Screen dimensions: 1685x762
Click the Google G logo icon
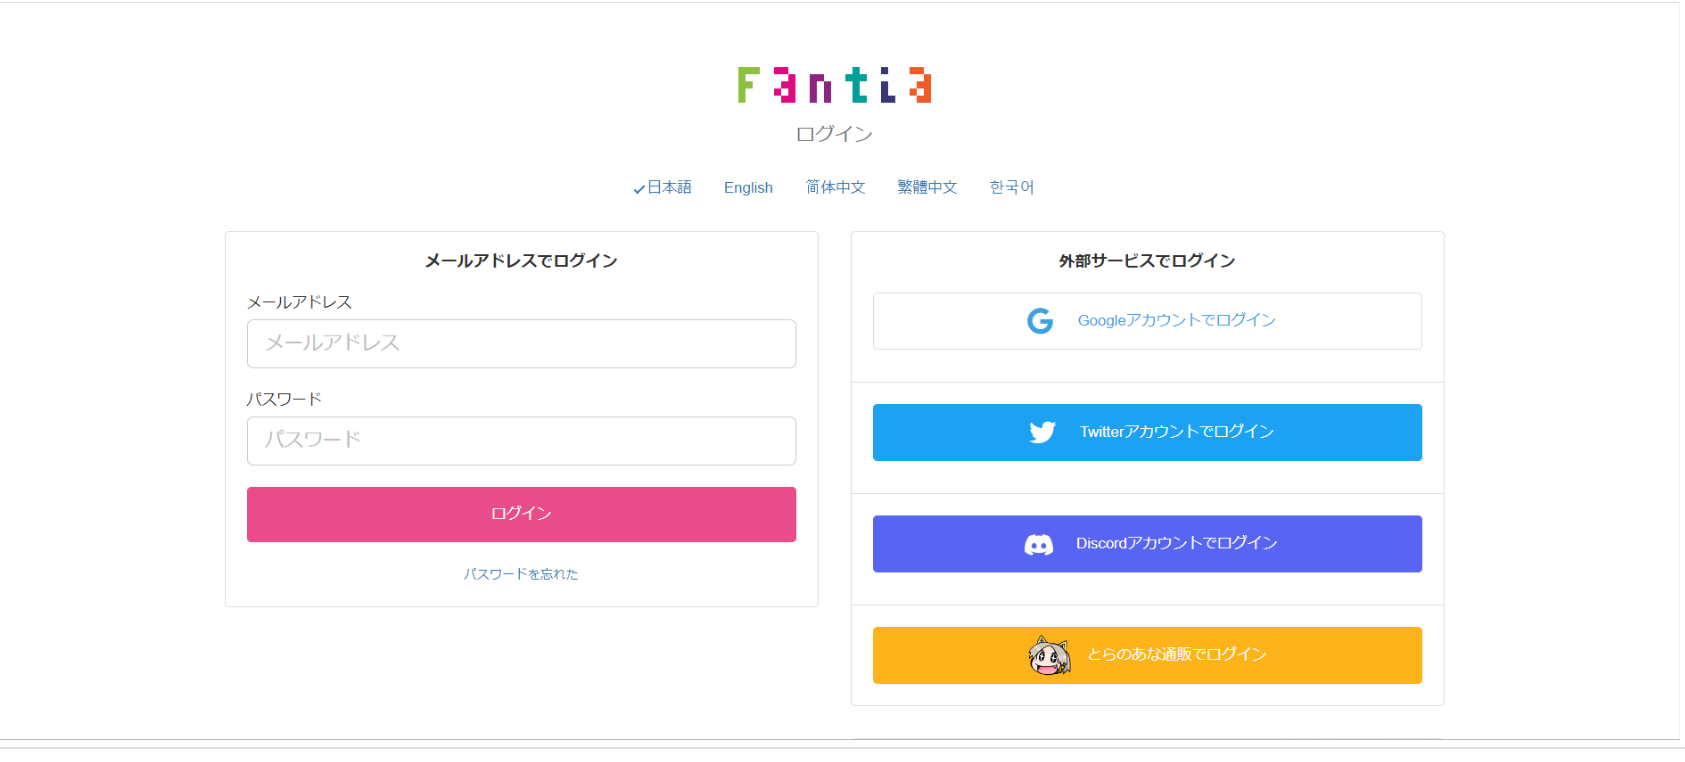tap(1040, 321)
